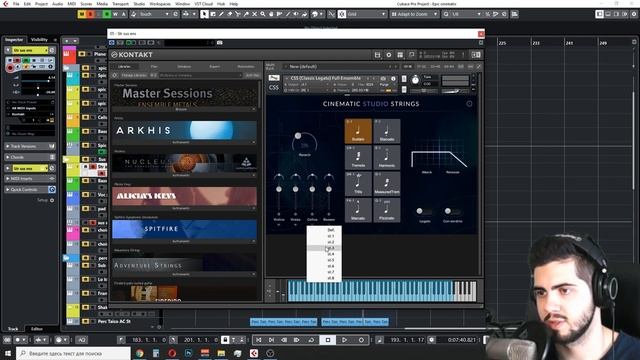Select the Mute X tool
This screenshot has height=360, width=640.
[254, 14]
